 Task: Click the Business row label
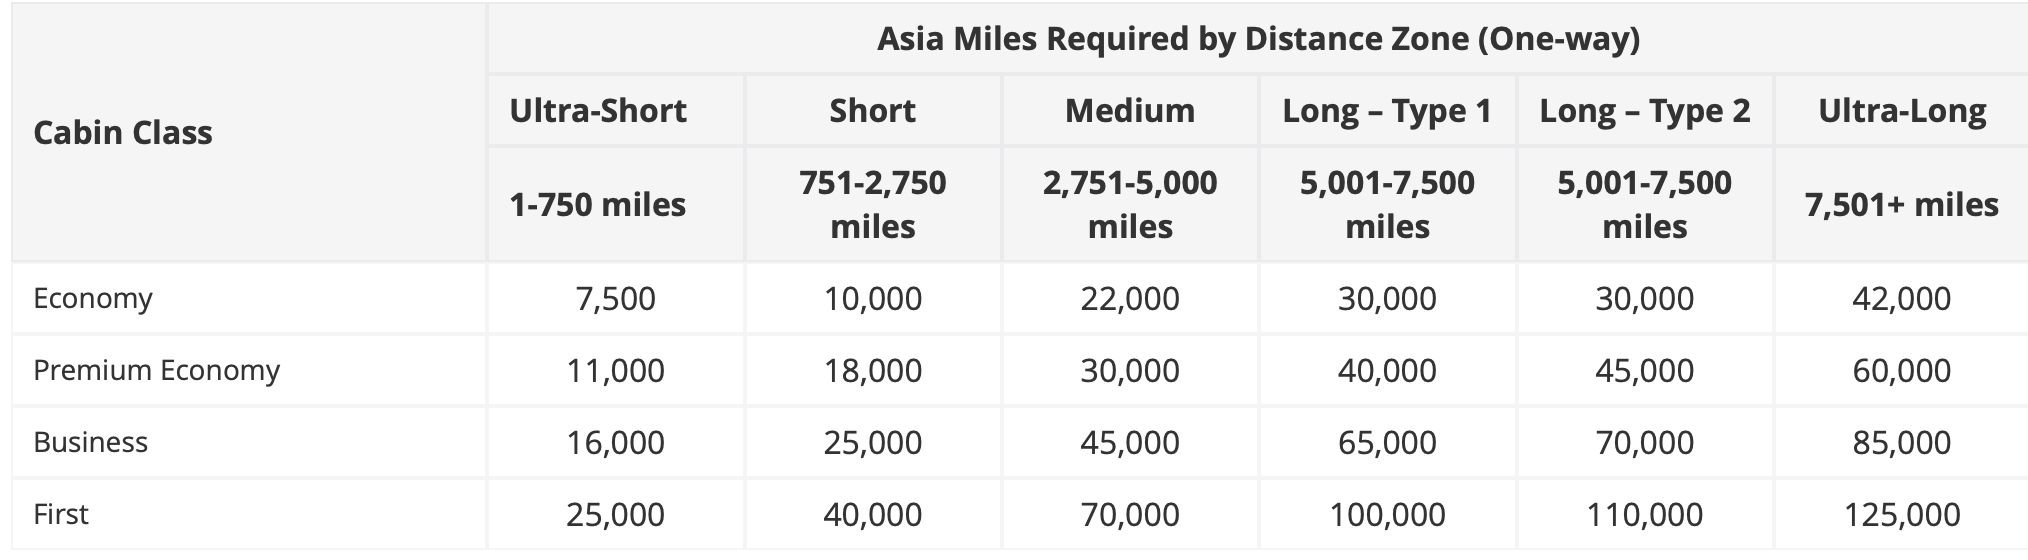[x=91, y=443]
